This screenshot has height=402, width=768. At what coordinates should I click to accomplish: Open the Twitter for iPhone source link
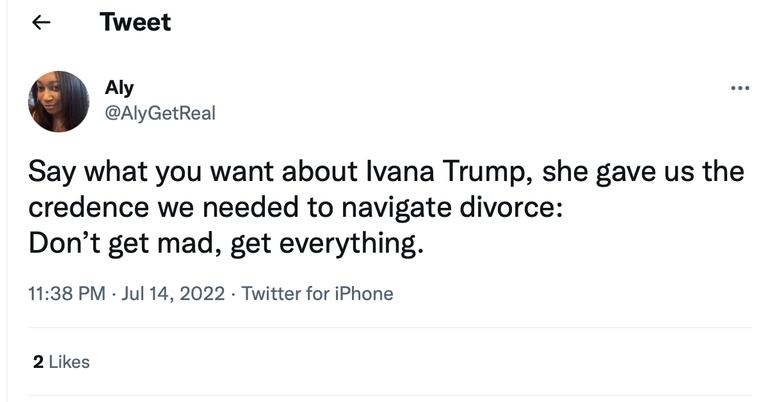pos(317,293)
